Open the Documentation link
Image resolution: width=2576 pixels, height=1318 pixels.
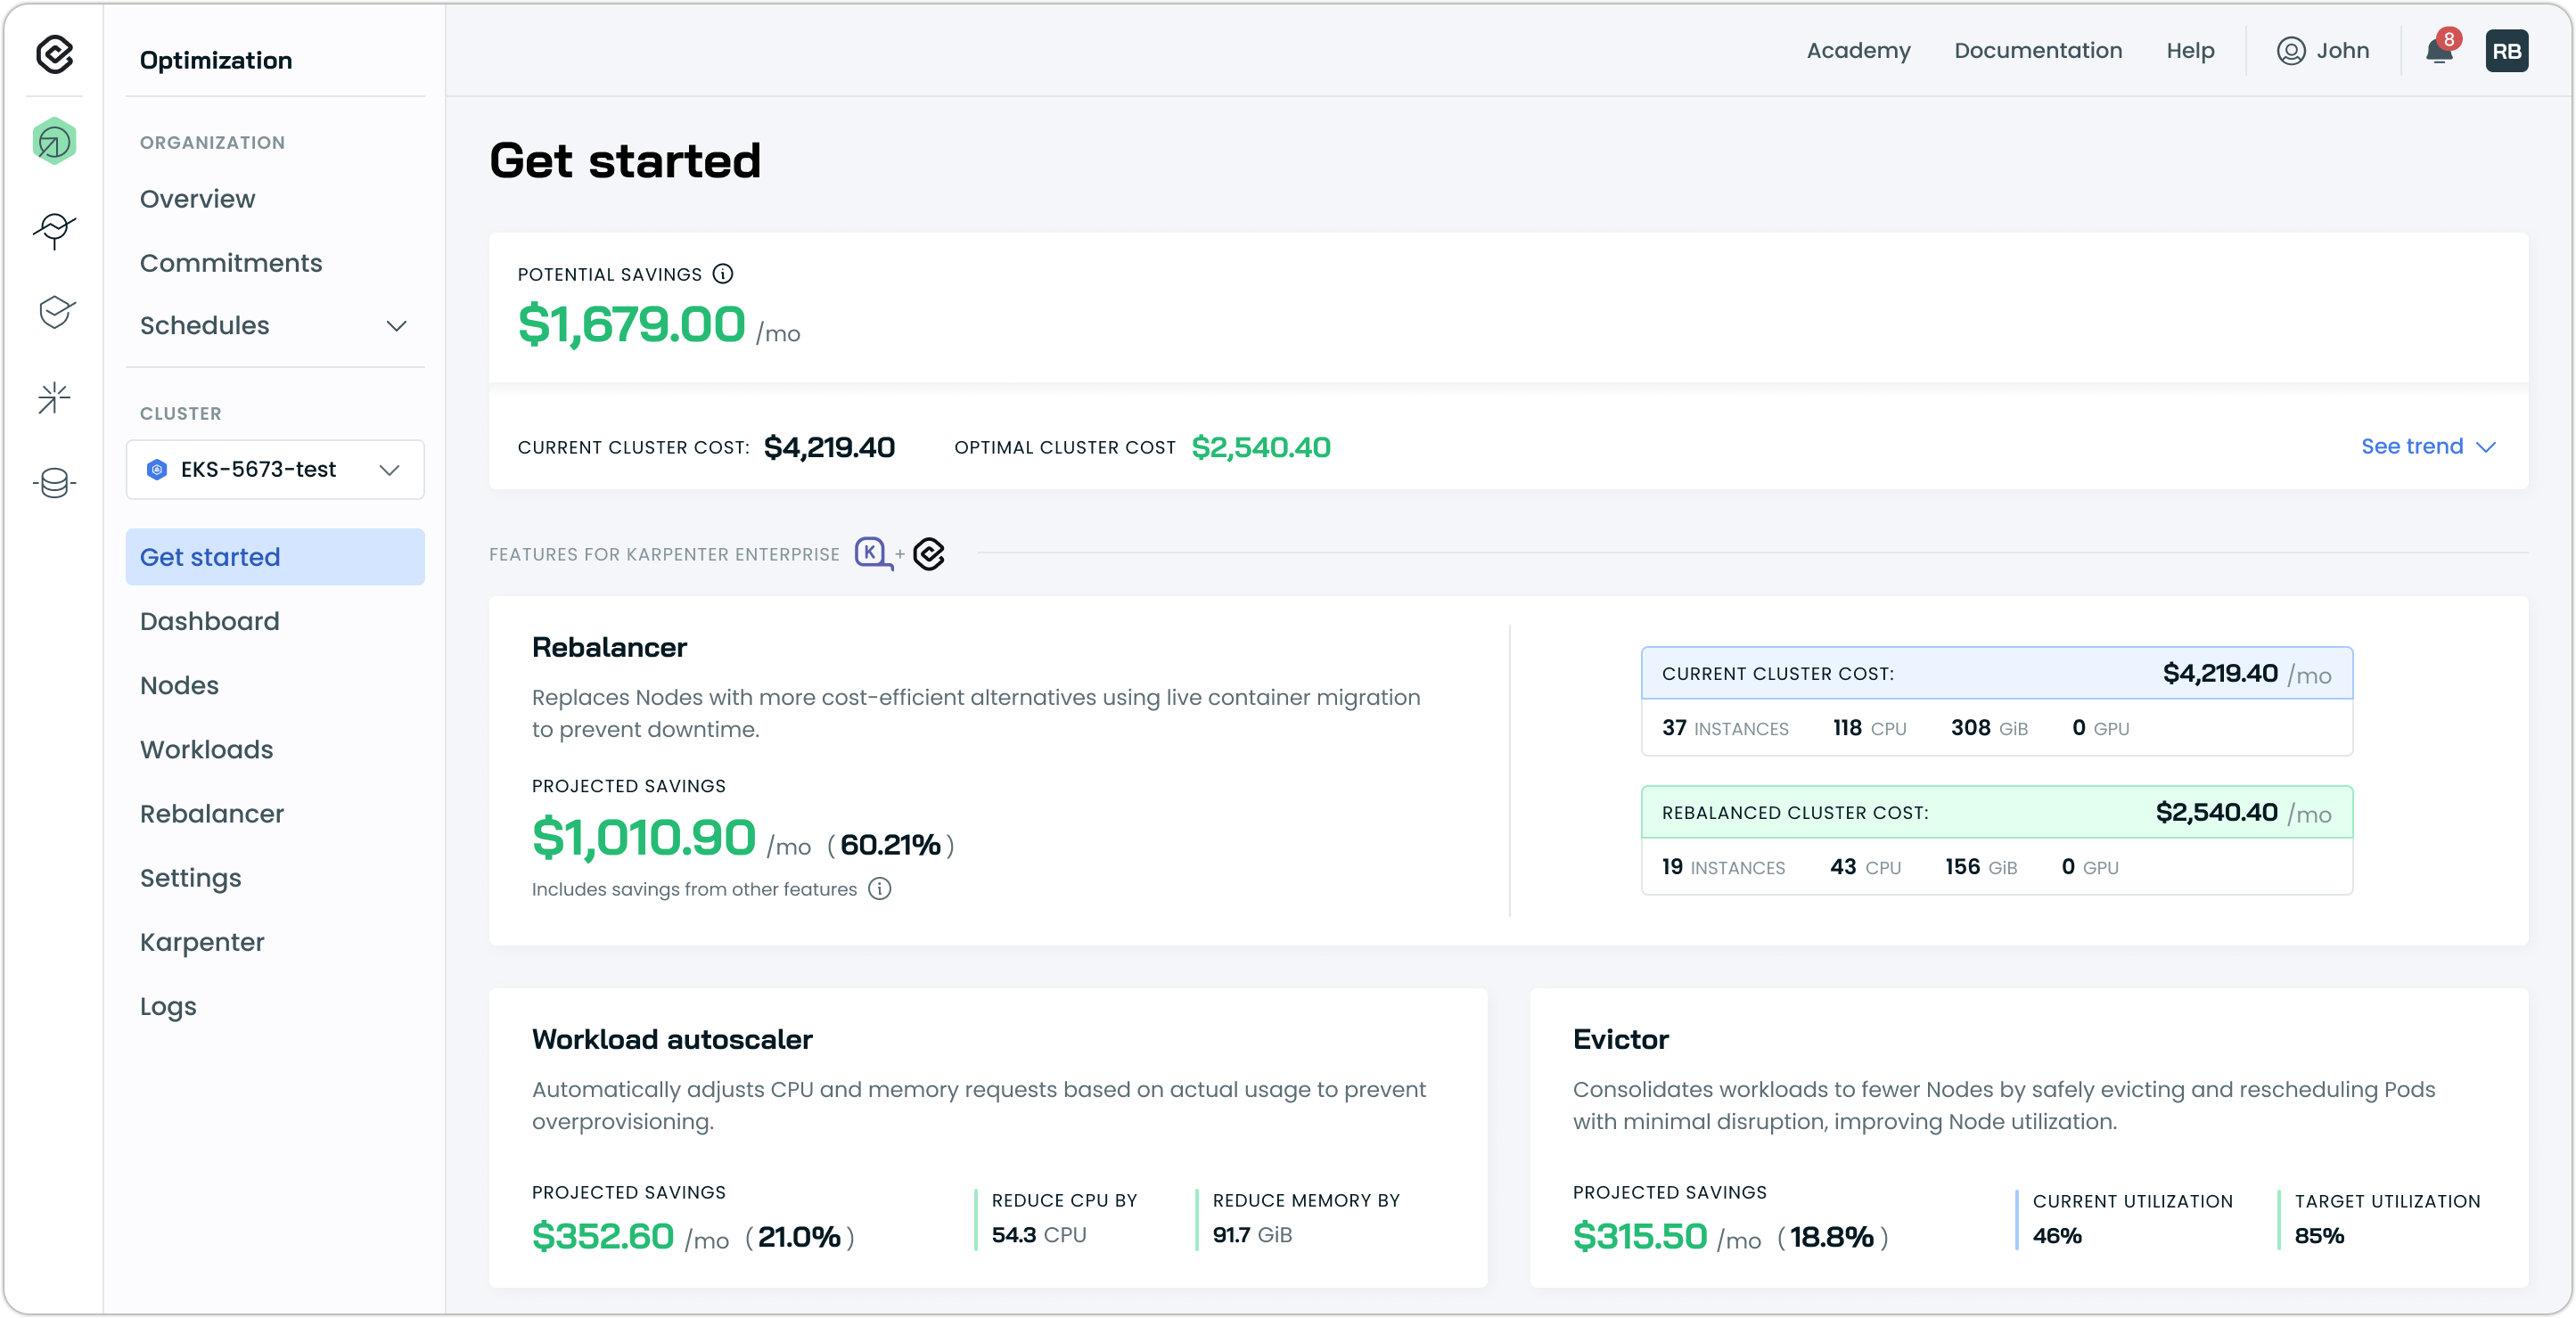tap(2037, 51)
